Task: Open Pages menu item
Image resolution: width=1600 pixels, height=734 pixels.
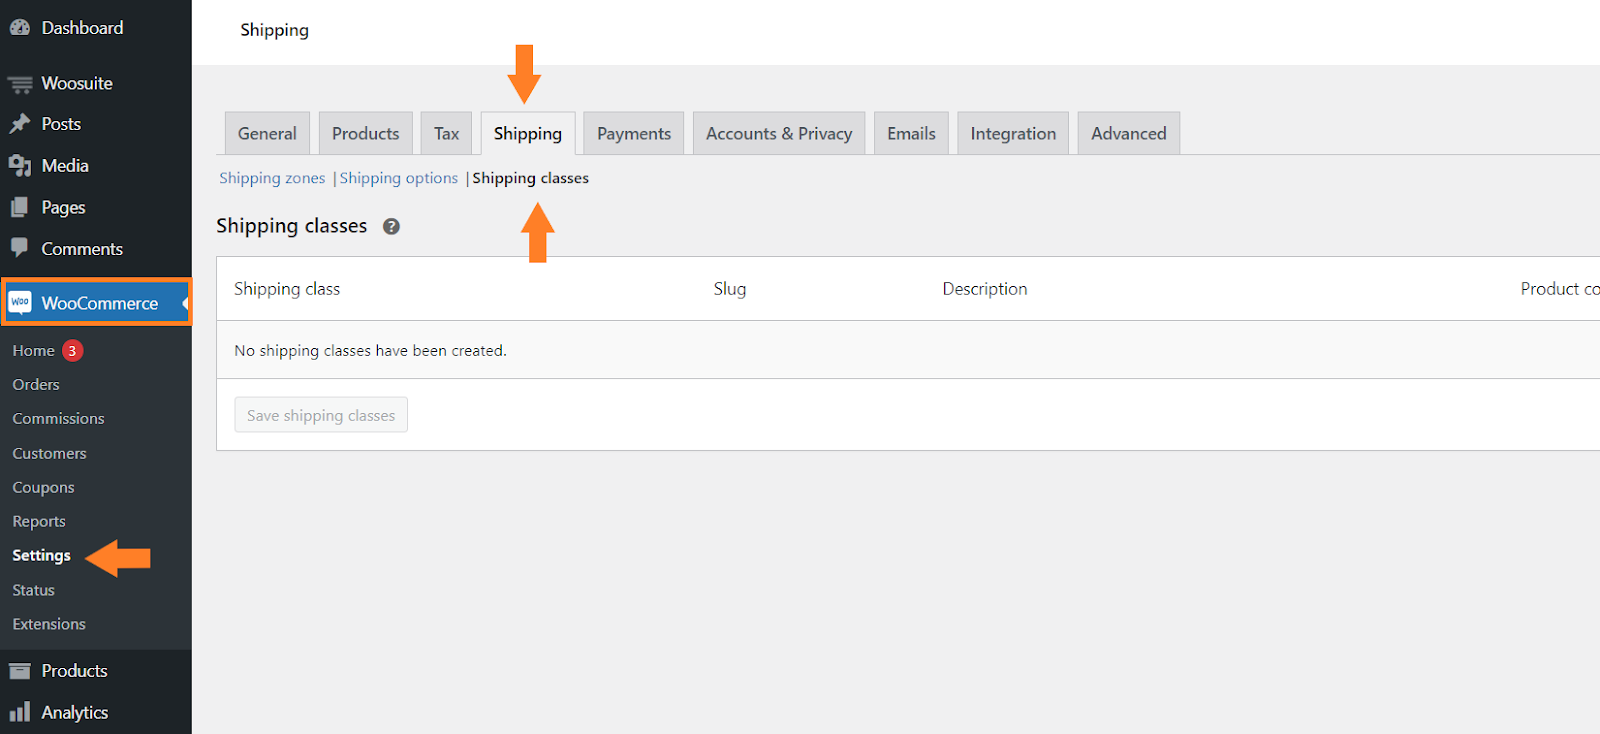Action: [x=63, y=207]
